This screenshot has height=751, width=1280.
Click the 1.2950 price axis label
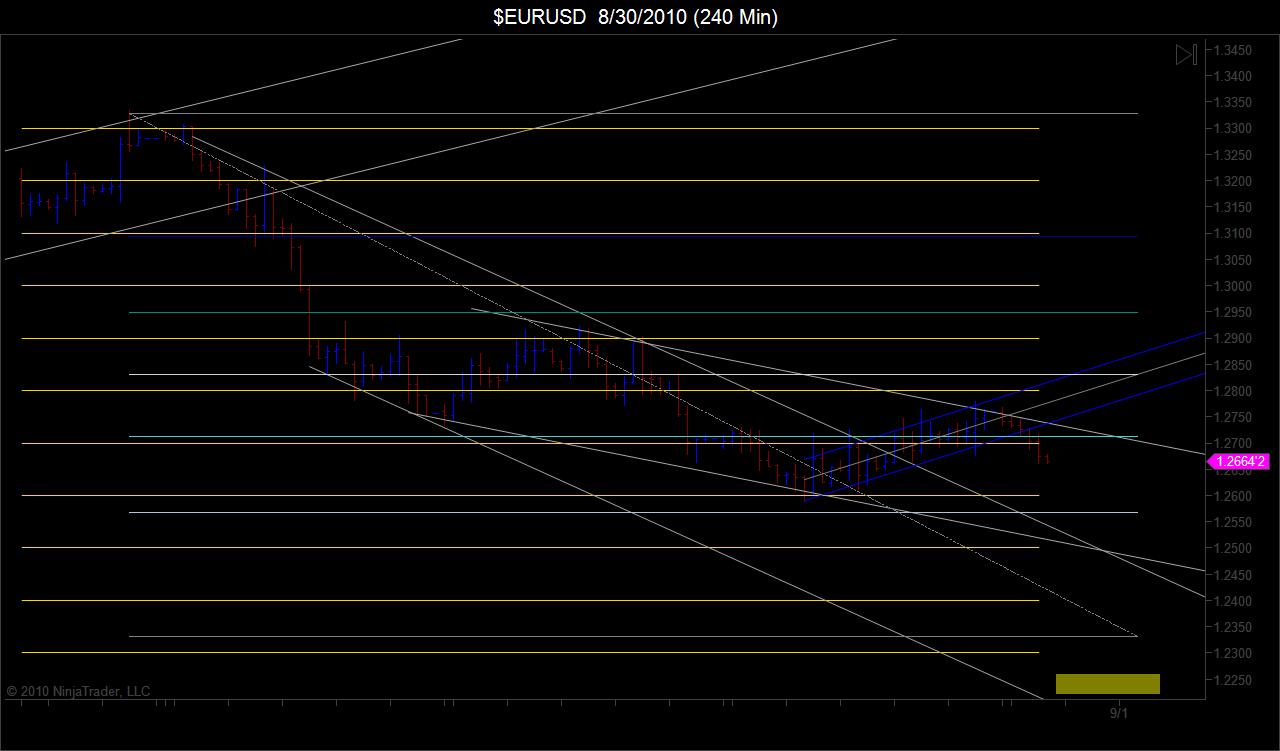tap(1233, 312)
